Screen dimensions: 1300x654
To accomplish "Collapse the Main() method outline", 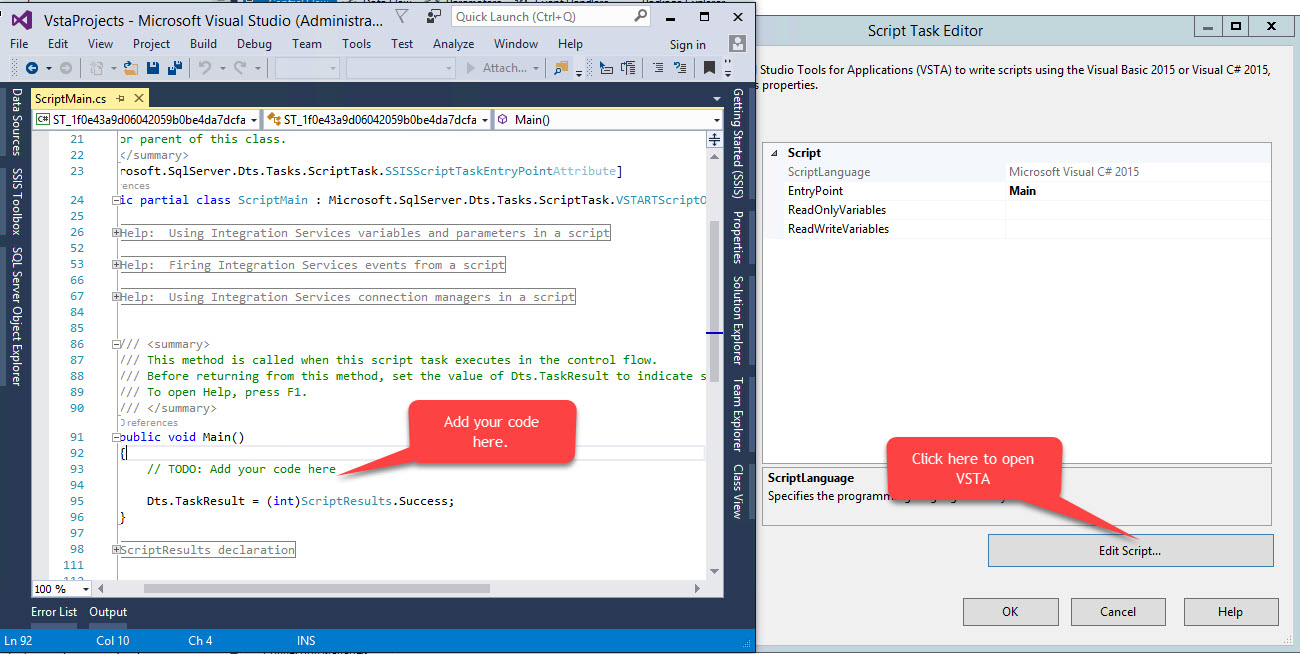I will point(117,437).
